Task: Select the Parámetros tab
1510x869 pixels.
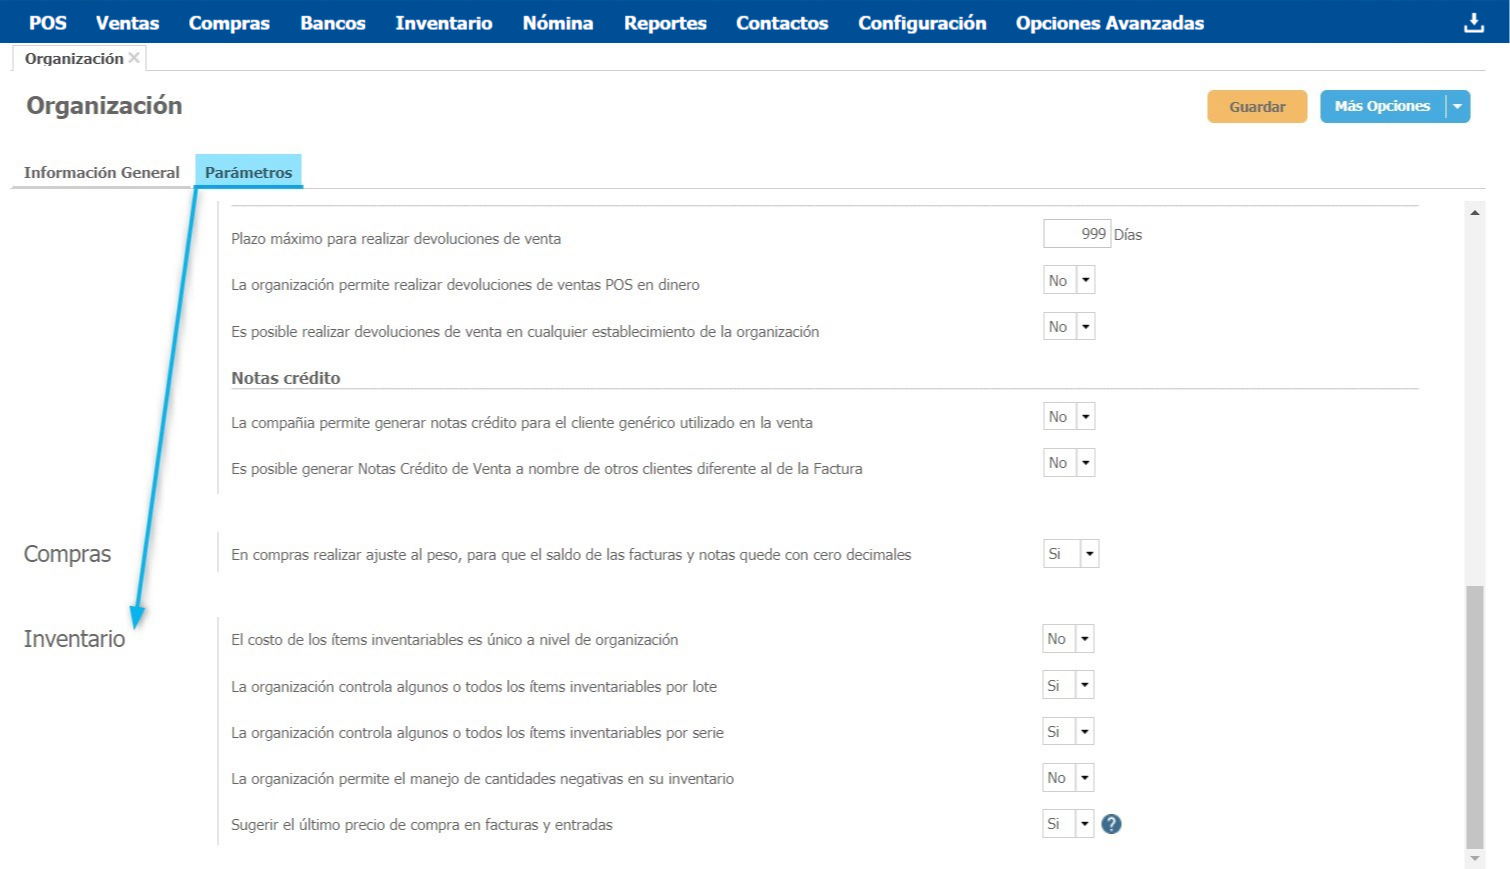Action: (248, 172)
